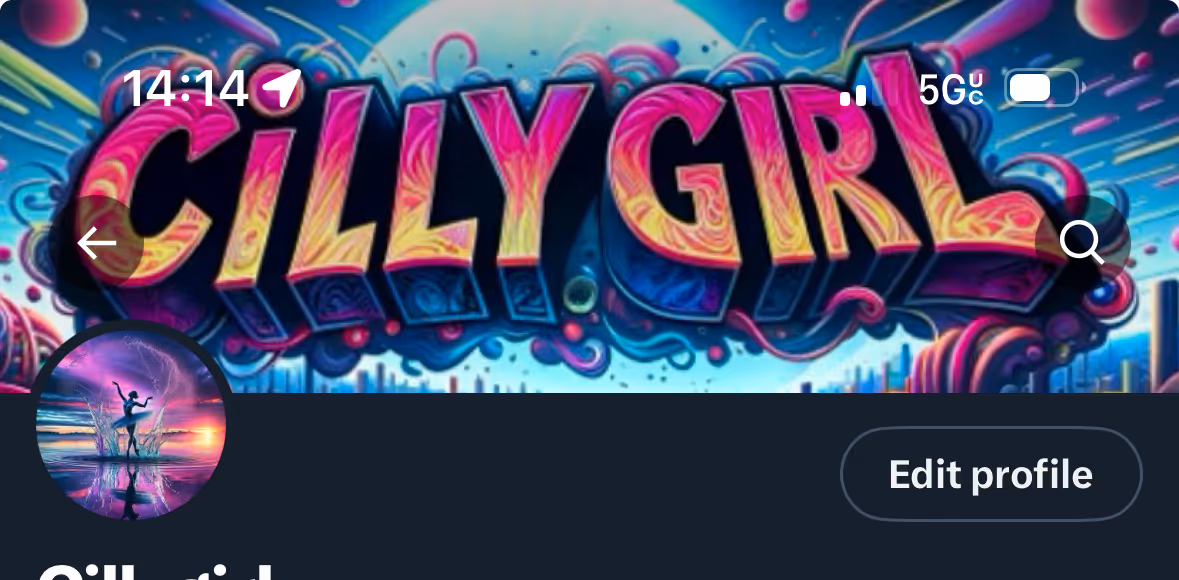Tap the dancer silhouette in the avatar
1179x580 pixels.
(x=131, y=418)
